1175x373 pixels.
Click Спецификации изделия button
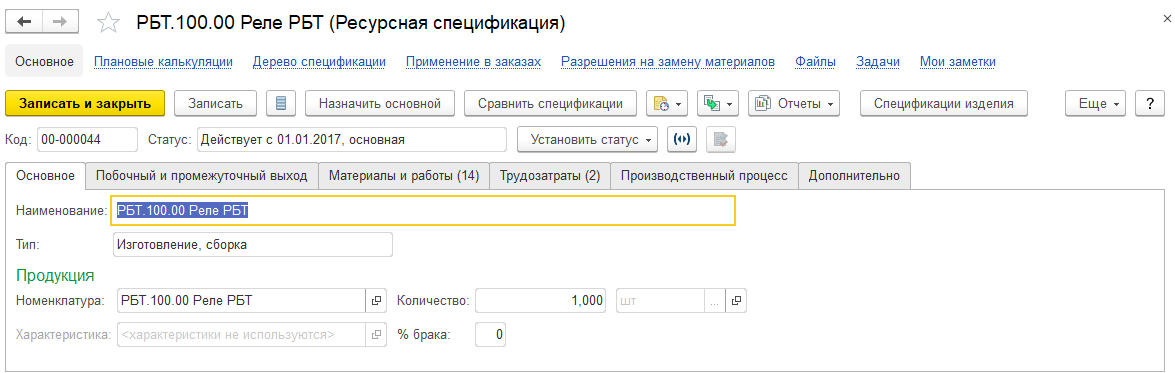pos(943,103)
